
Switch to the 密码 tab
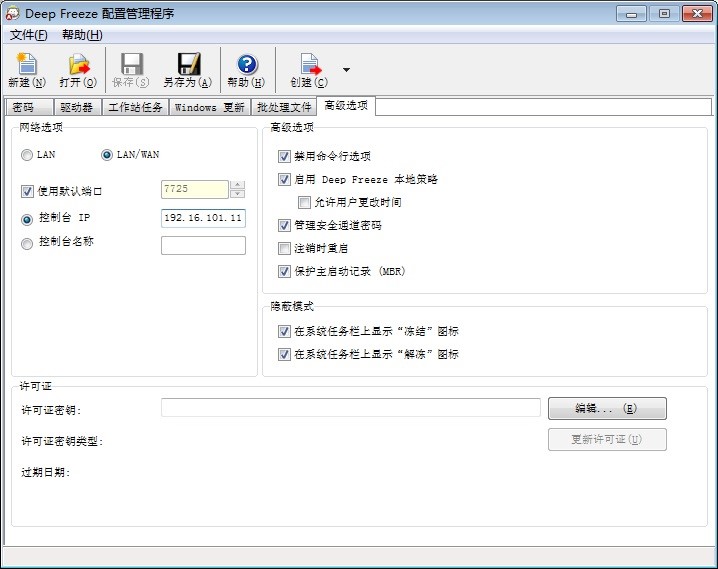[x=29, y=107]
